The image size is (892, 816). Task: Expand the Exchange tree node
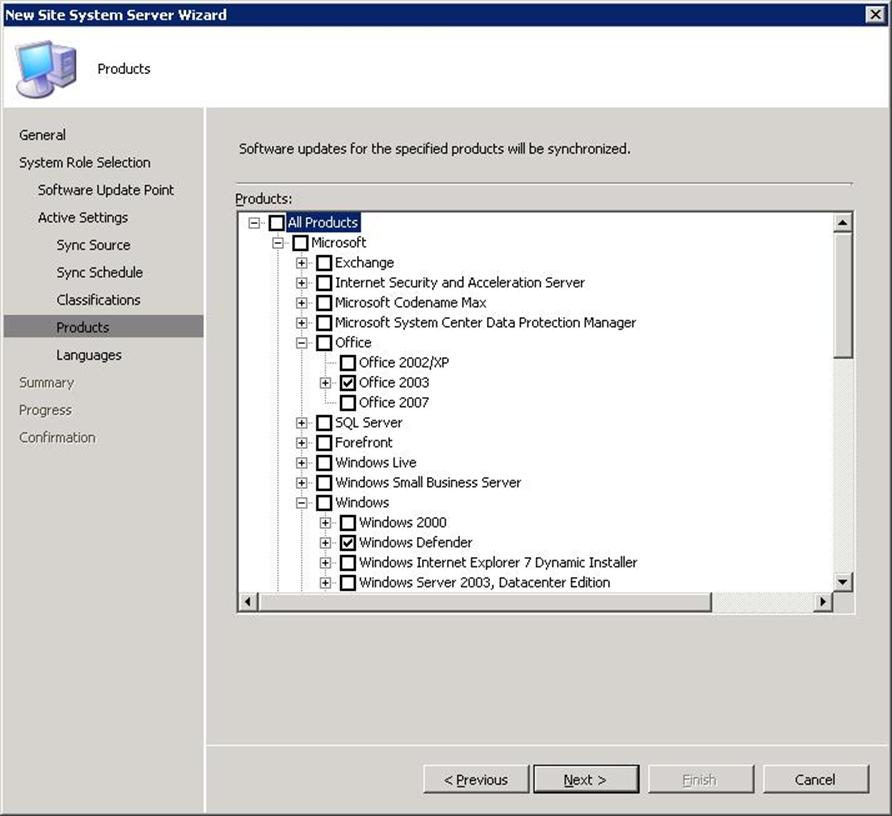(x=302, y=263)
